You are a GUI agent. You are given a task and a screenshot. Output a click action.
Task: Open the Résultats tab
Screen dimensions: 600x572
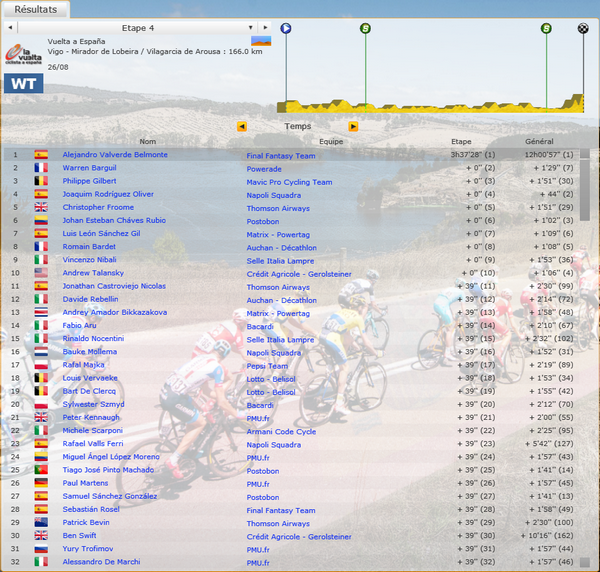36,9
